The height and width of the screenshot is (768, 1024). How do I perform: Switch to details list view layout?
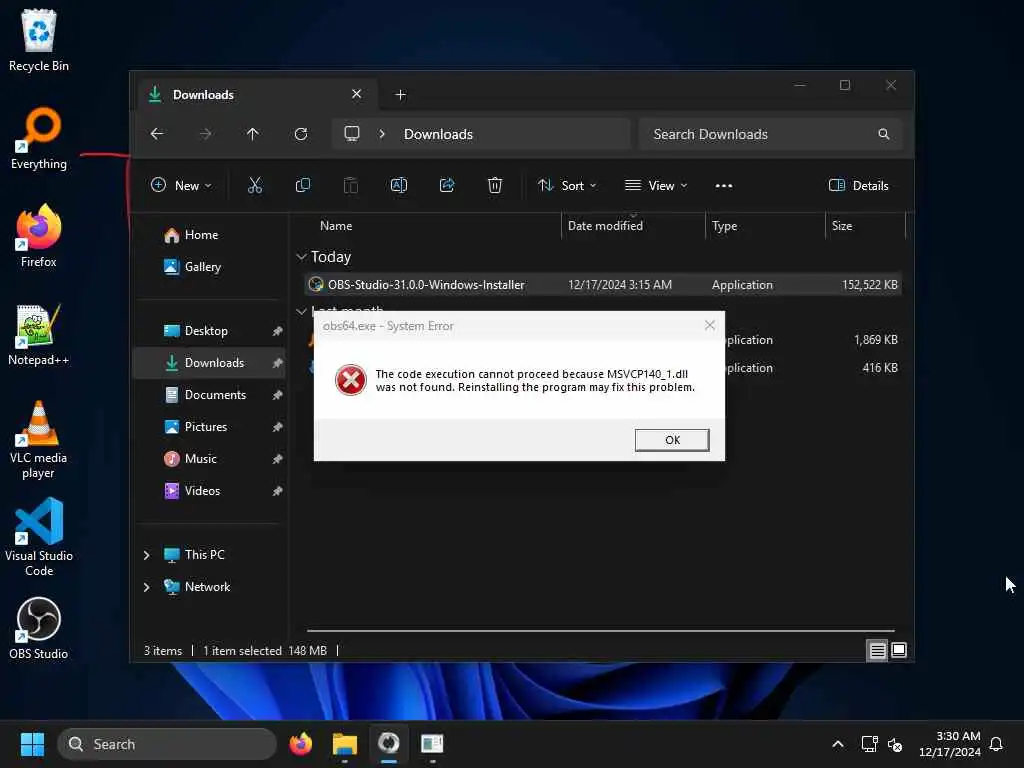877,650
